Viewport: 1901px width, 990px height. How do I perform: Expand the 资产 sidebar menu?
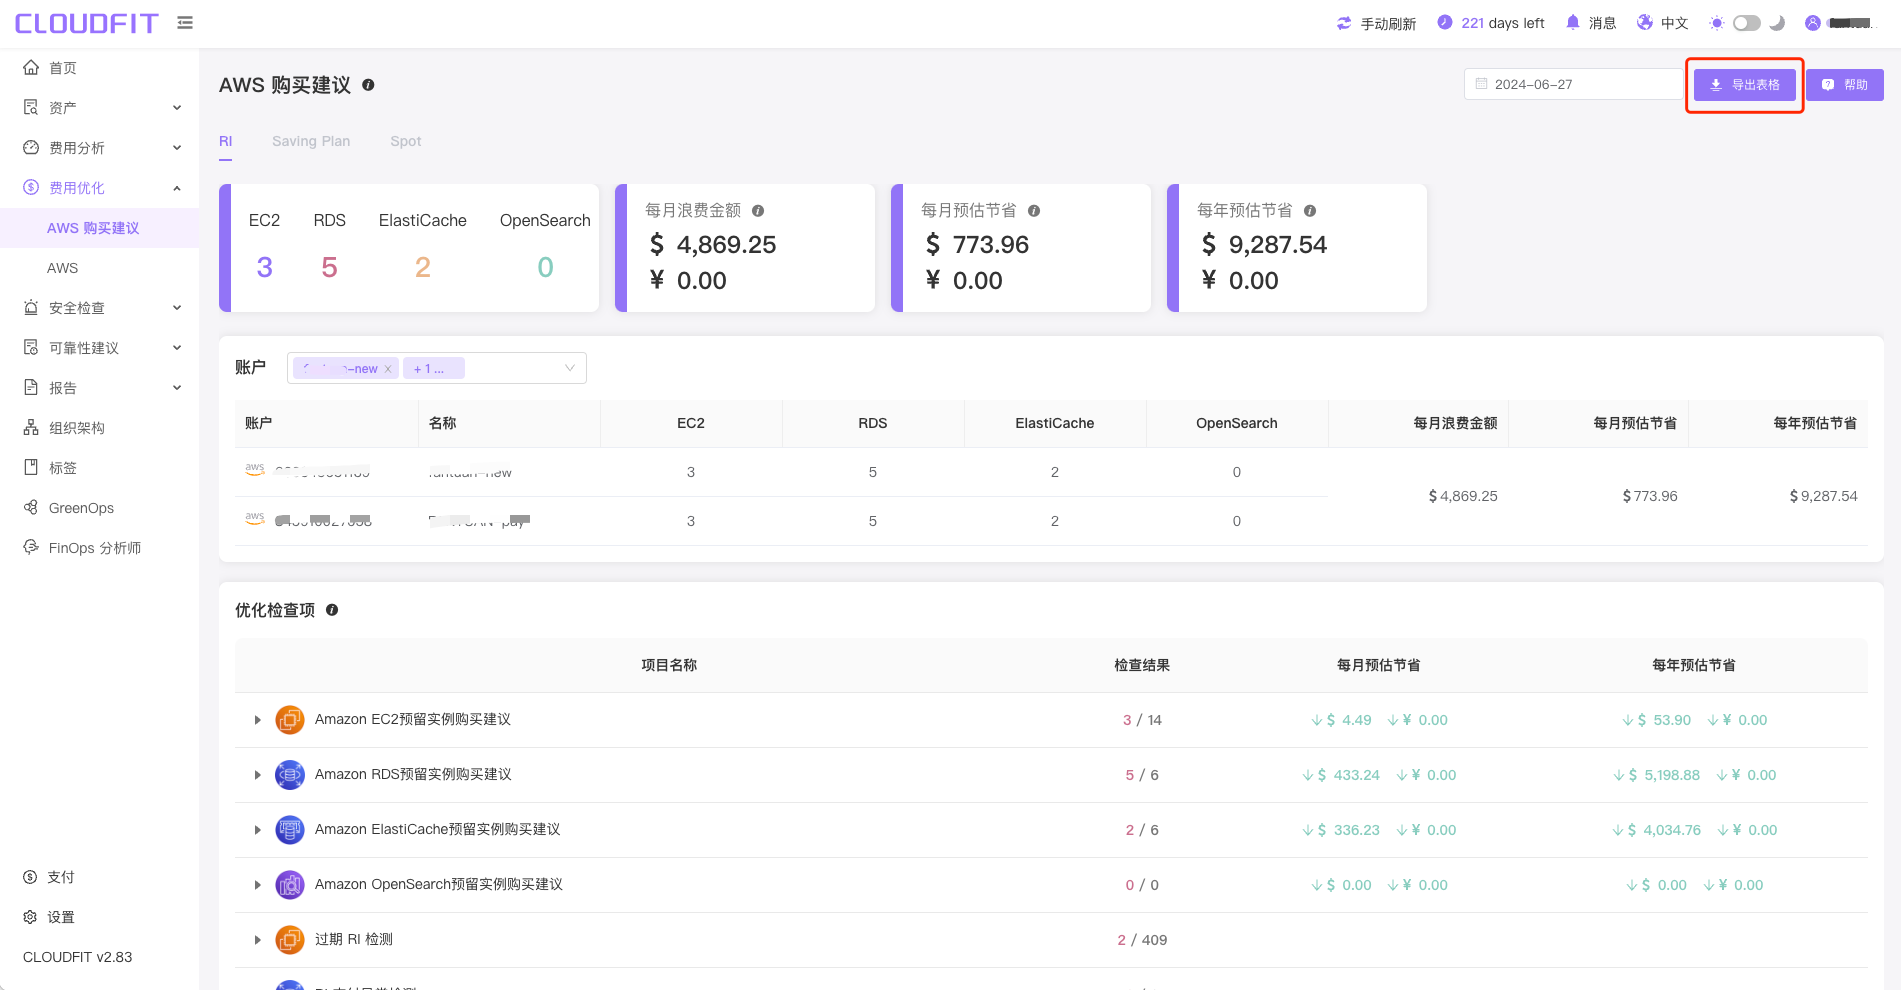click(100, 108)
